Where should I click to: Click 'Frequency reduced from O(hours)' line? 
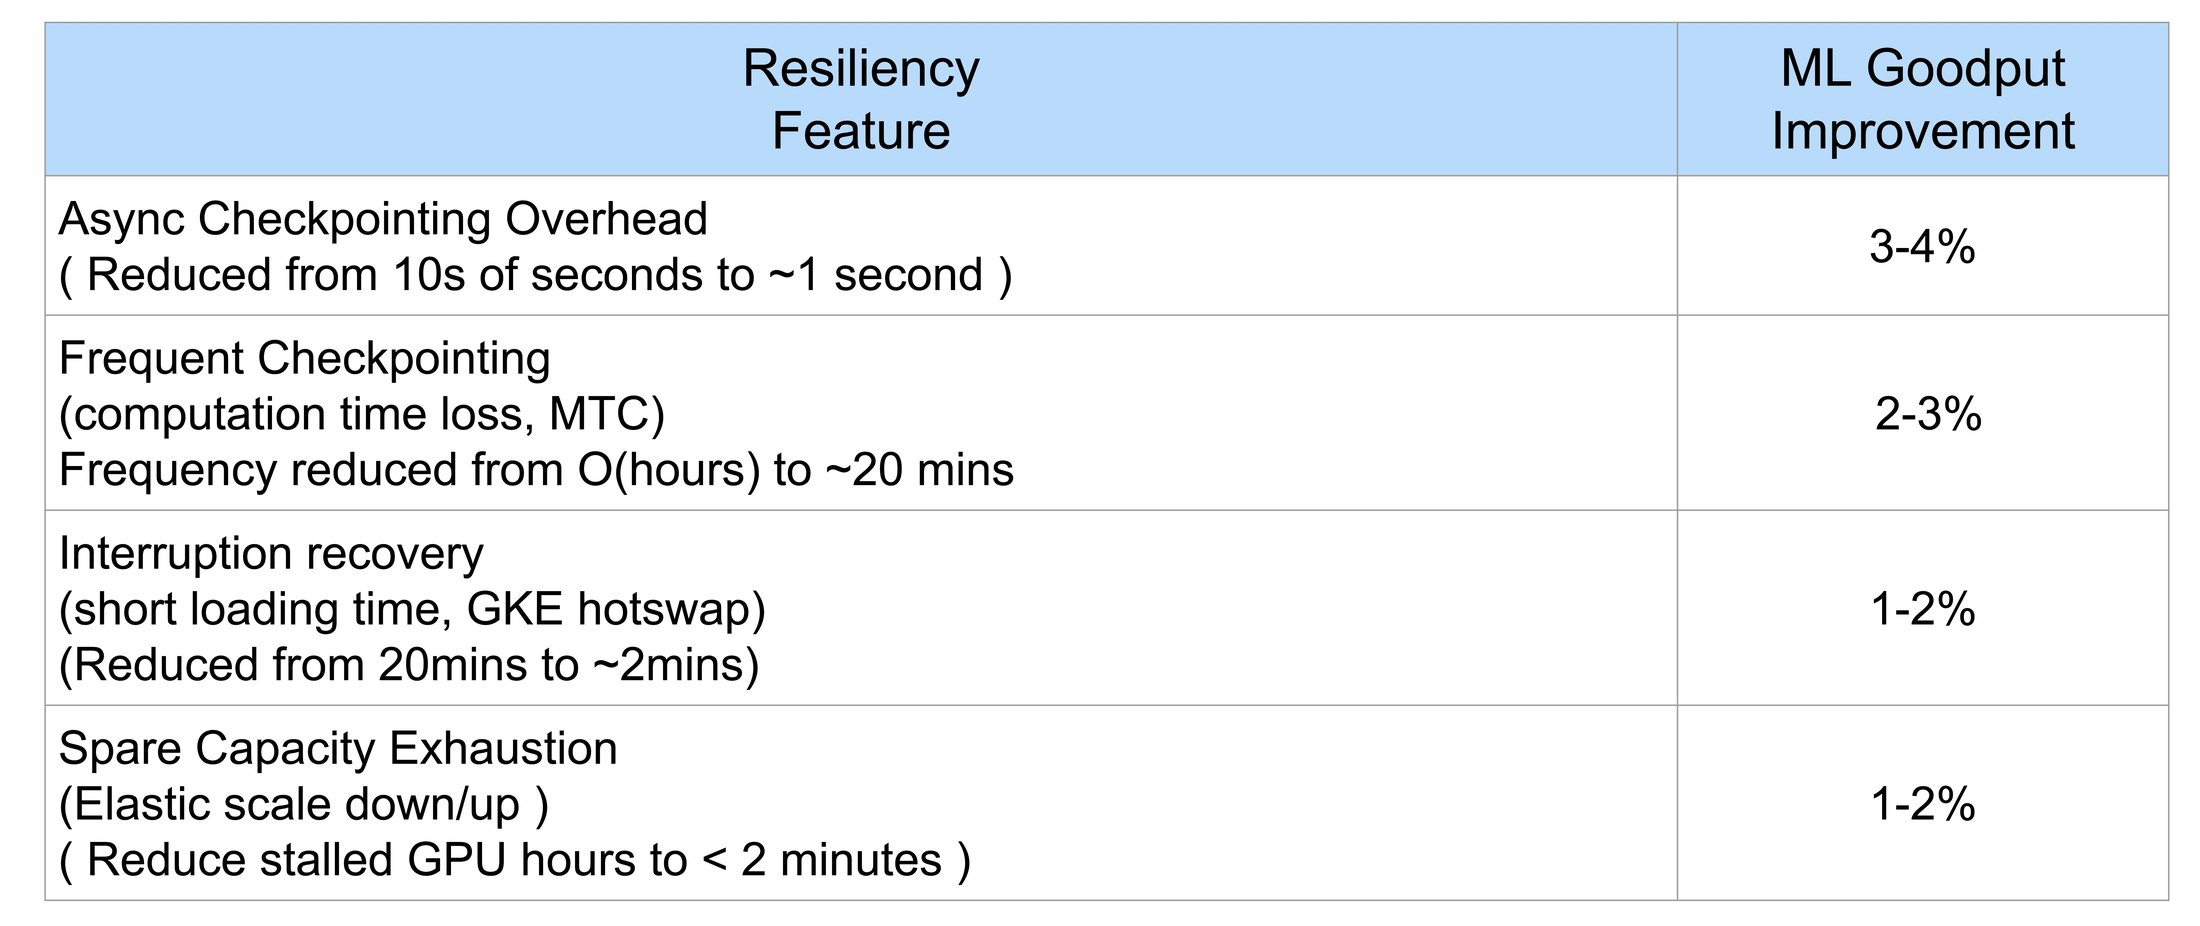pos(536,470)
